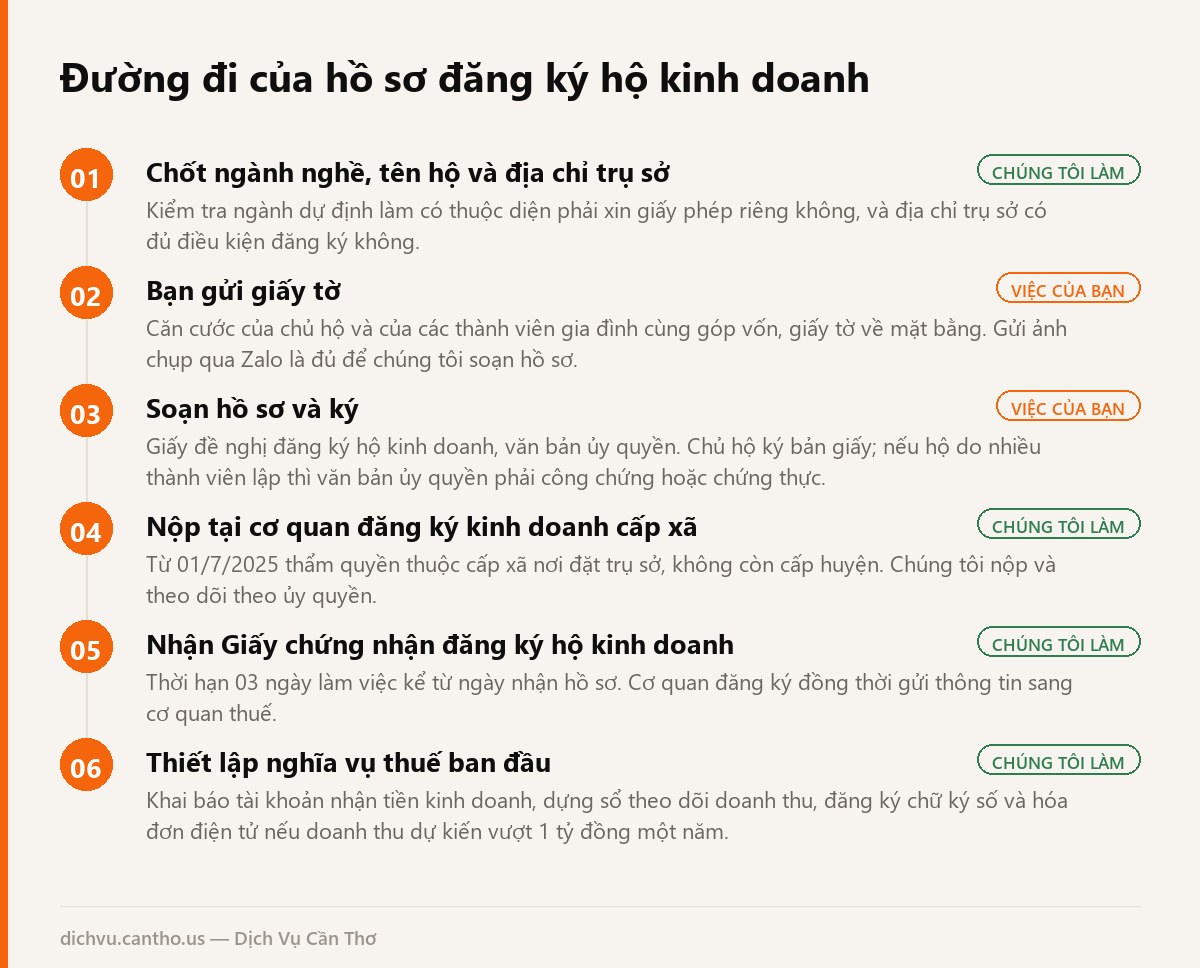Click the step 05 orange circle
The image size is (1200, 968).
86,647
